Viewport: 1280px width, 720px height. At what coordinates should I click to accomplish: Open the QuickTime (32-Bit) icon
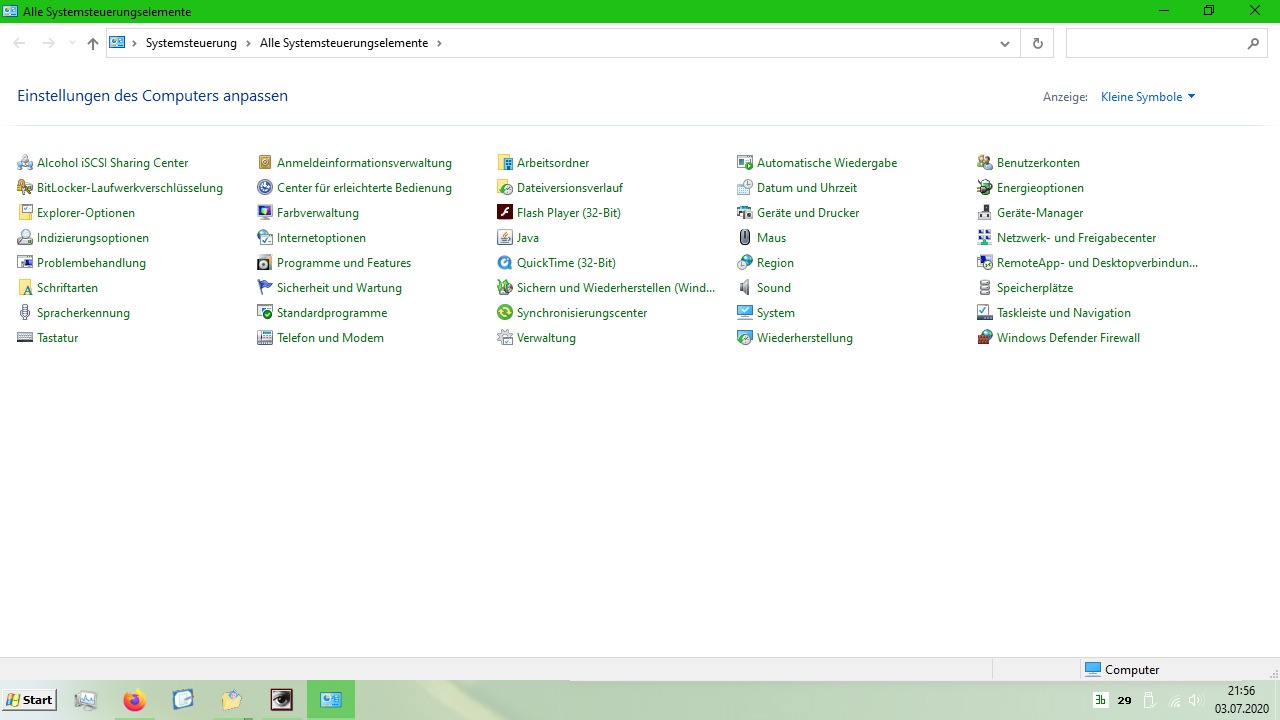tap(505, 263)
